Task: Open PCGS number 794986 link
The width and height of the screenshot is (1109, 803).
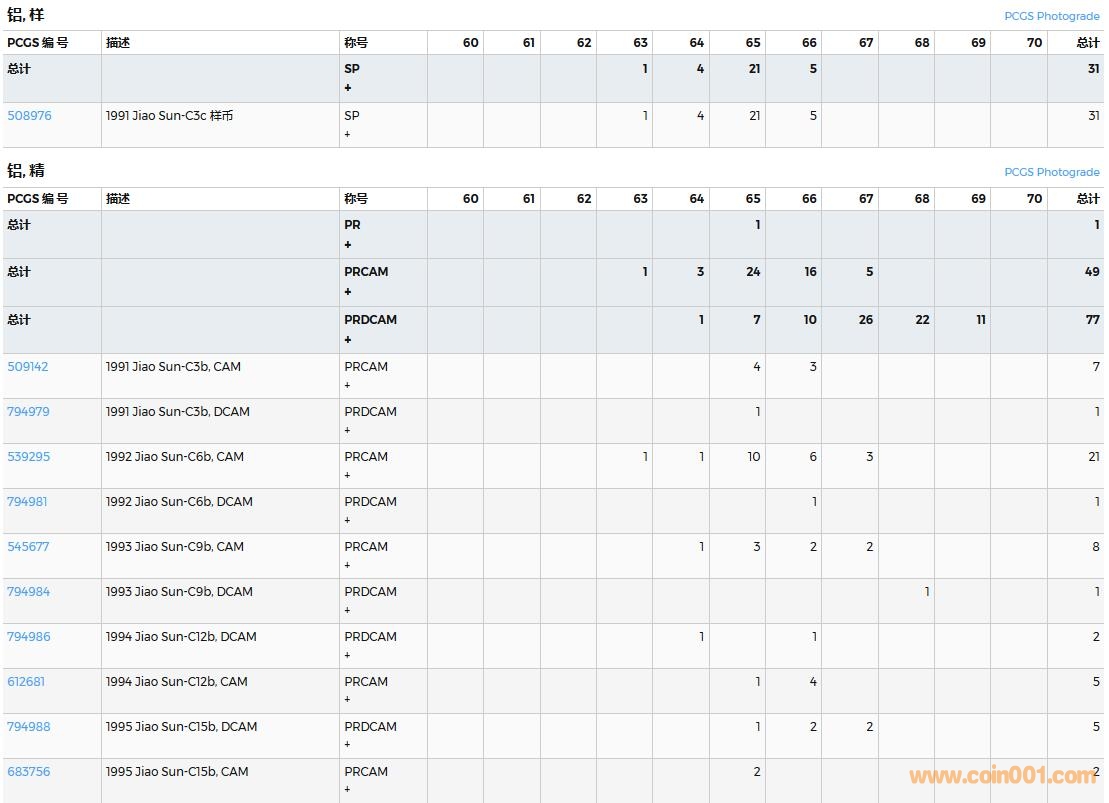Action: pos(28,637)
